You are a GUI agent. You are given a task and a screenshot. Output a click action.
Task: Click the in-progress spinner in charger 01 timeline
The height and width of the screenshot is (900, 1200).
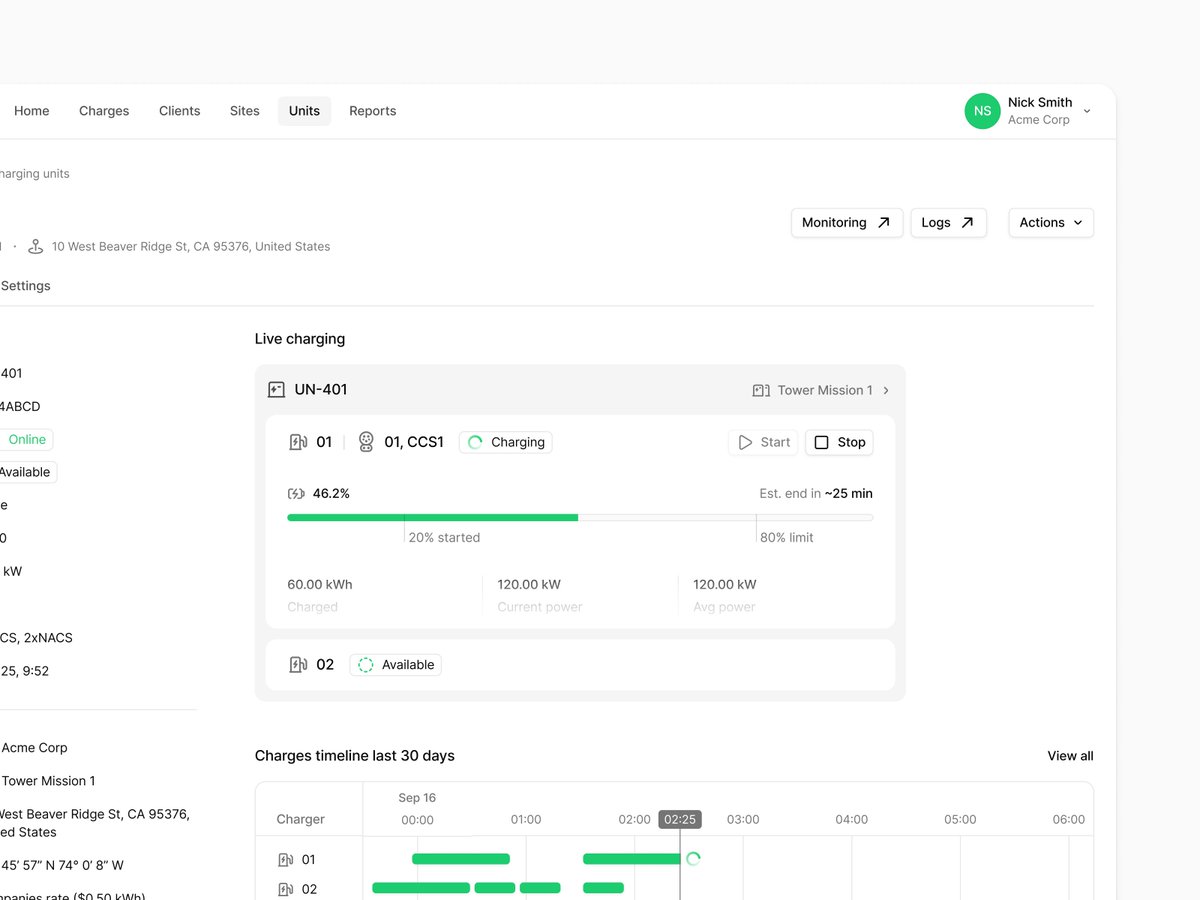(693, 859)
